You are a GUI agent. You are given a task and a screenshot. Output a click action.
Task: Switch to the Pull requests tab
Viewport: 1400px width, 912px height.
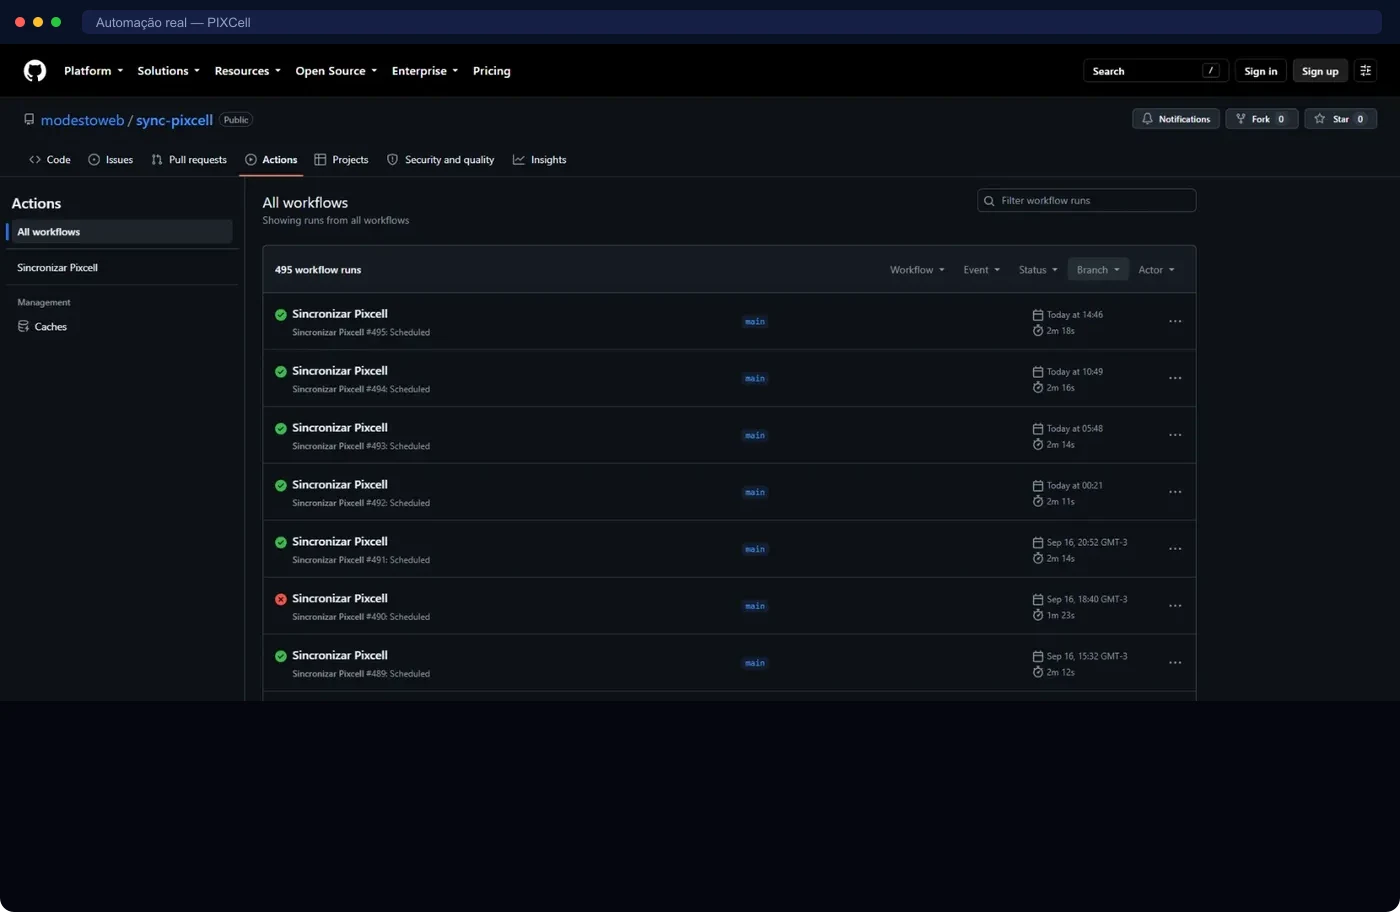click(189, 160)
